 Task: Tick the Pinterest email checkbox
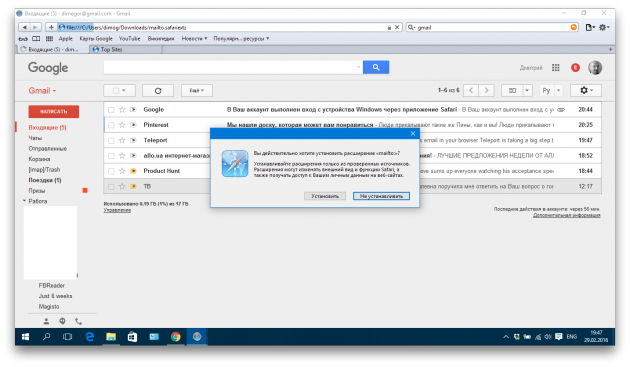point(111,125)
